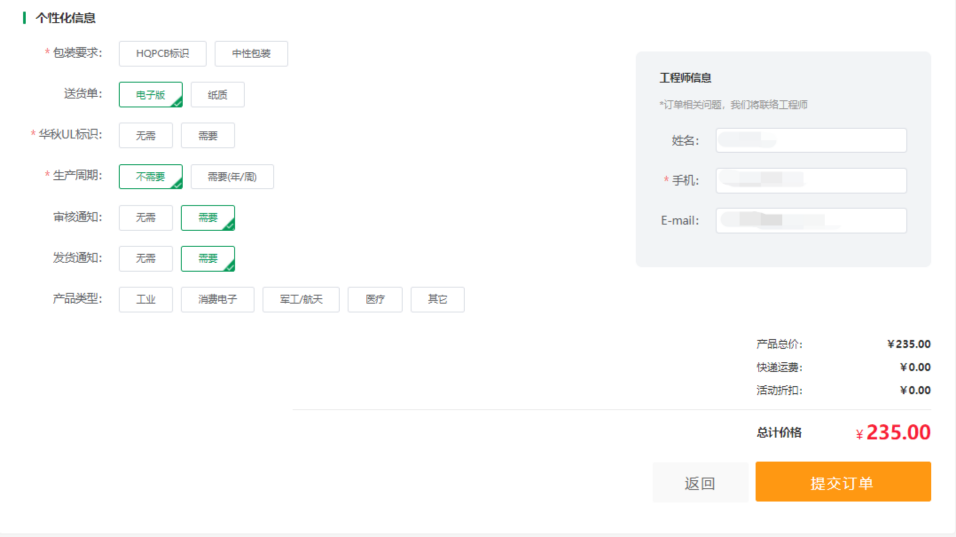Screen dimensions: 956x537
Task: Disable 发货通知 by selecting 无需
Action: (x=145, y=259)
